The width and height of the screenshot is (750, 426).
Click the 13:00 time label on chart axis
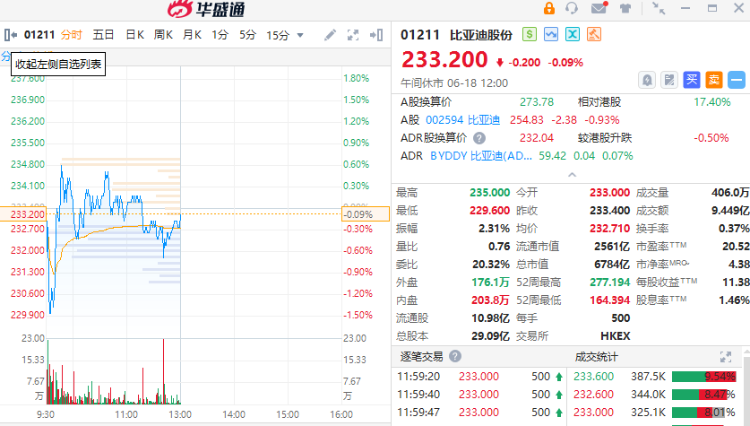pyautogui.click(x=180, y=415)
